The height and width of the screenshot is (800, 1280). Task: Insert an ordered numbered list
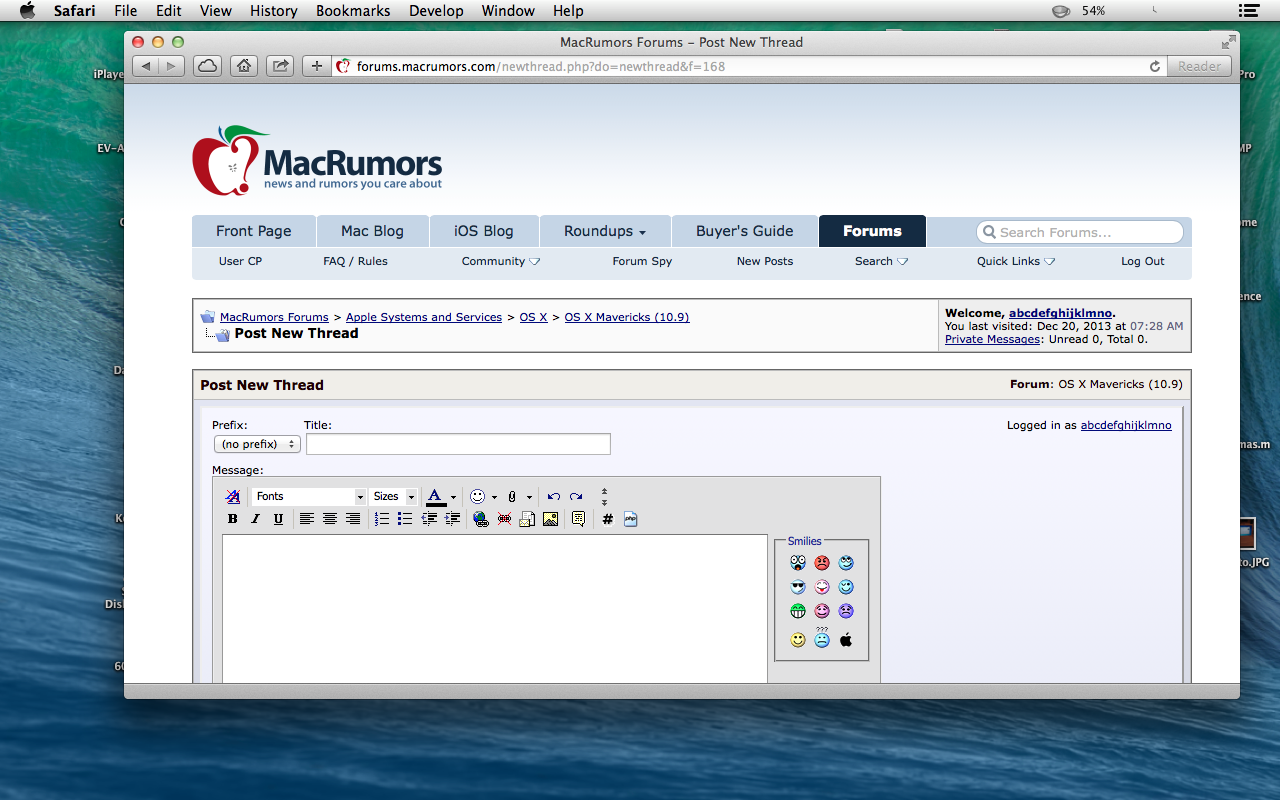[381, 519]
